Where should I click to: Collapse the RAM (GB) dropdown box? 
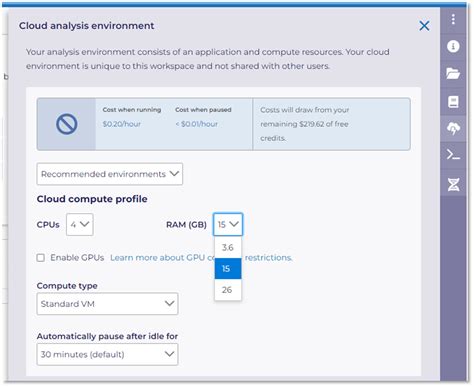(228, 225)
